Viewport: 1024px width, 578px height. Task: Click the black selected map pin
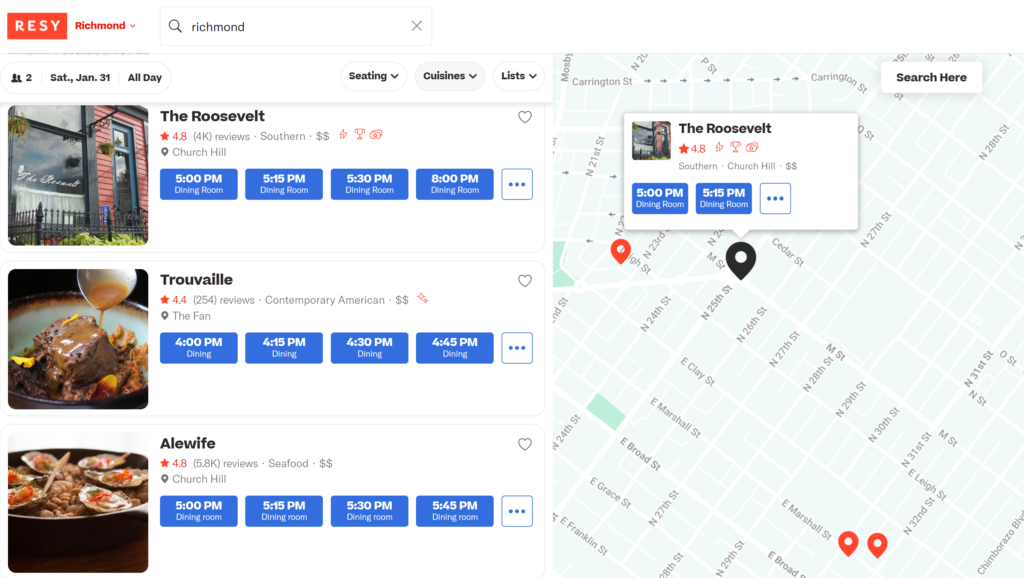pos(741,258)
